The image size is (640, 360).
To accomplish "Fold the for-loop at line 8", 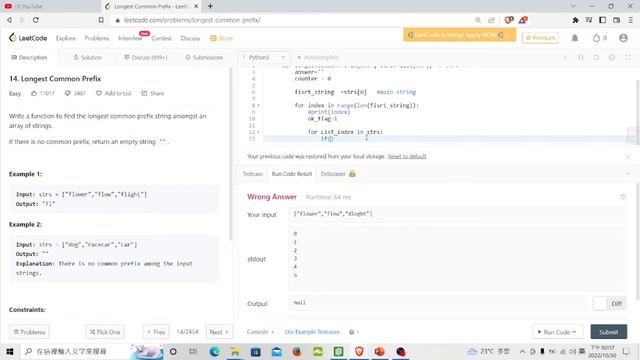I will click(x=258, y=105).
